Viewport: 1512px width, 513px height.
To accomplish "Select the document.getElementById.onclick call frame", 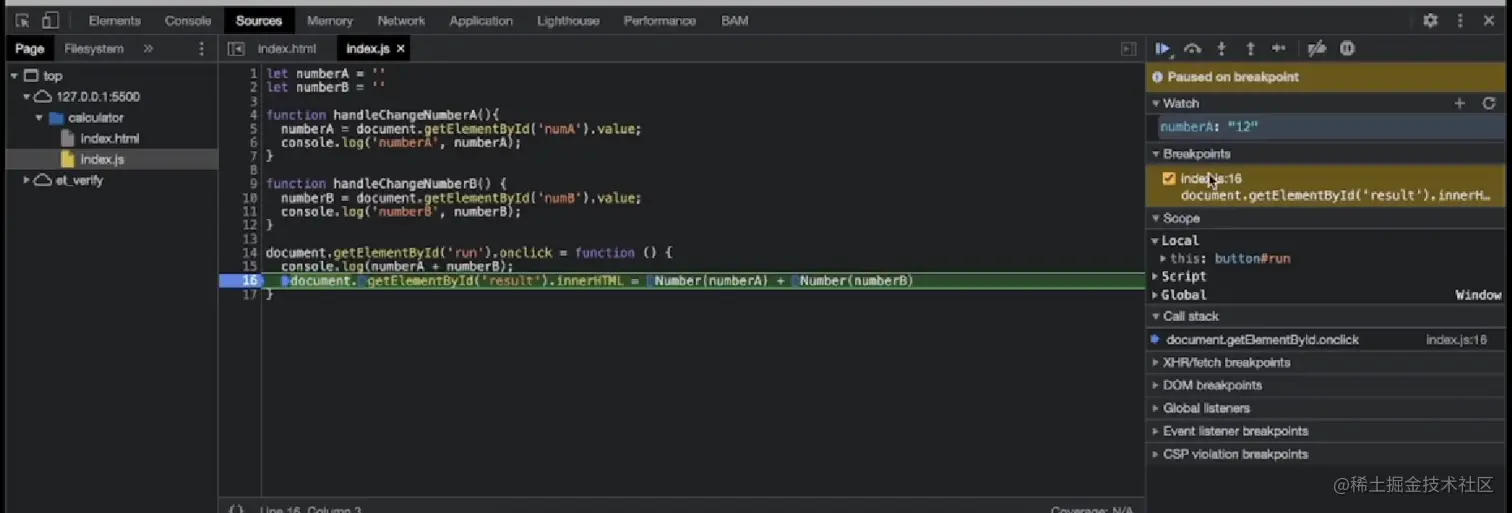I will tap(1262, 340).
